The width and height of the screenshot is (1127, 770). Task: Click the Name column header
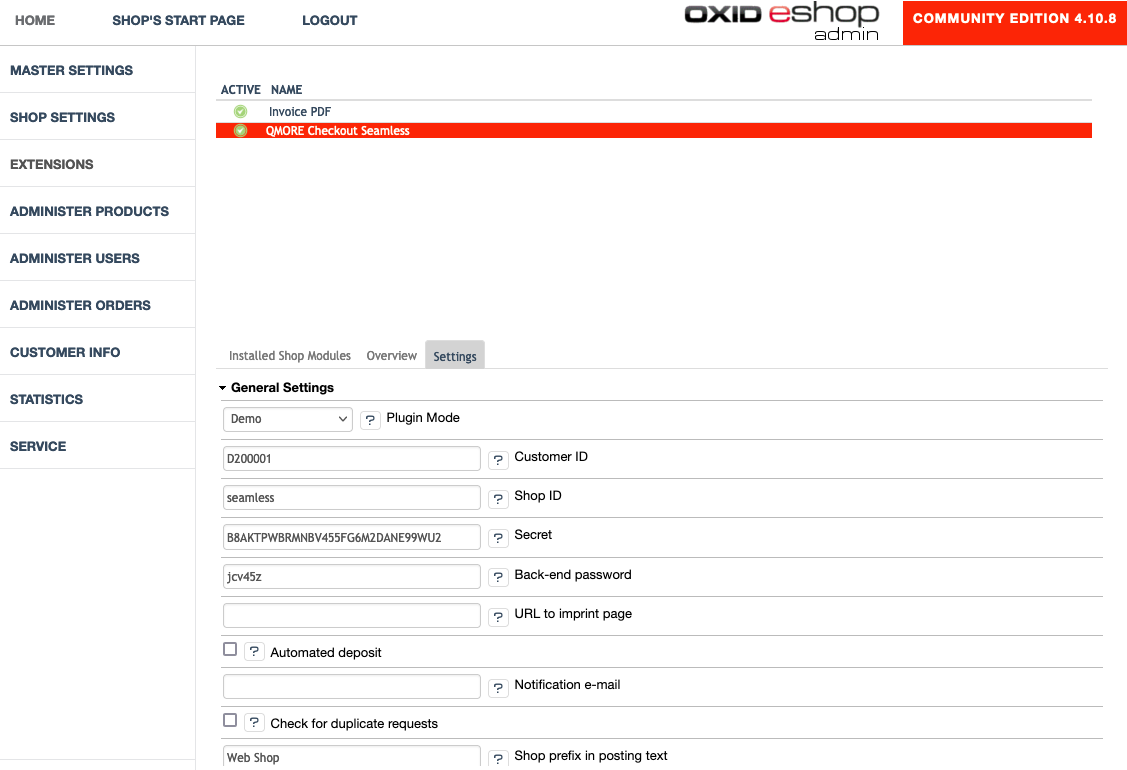[x=286, y=90]
